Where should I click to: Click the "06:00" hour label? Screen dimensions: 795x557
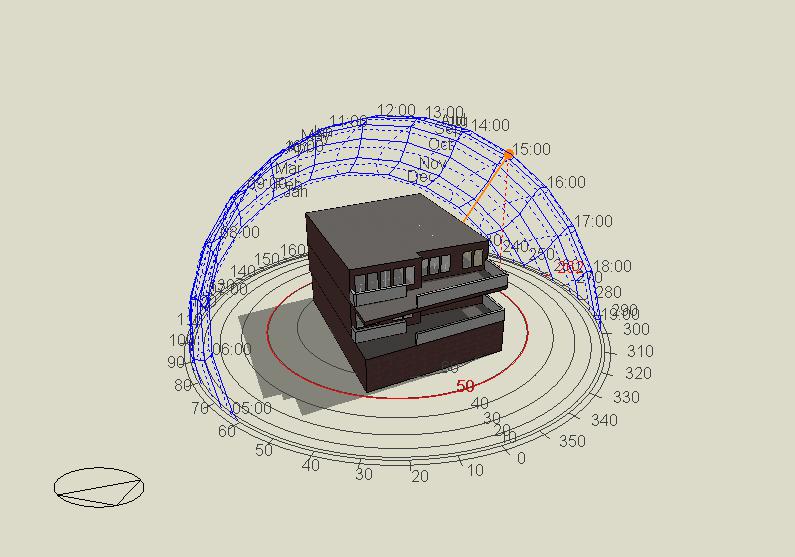[232, 349]
